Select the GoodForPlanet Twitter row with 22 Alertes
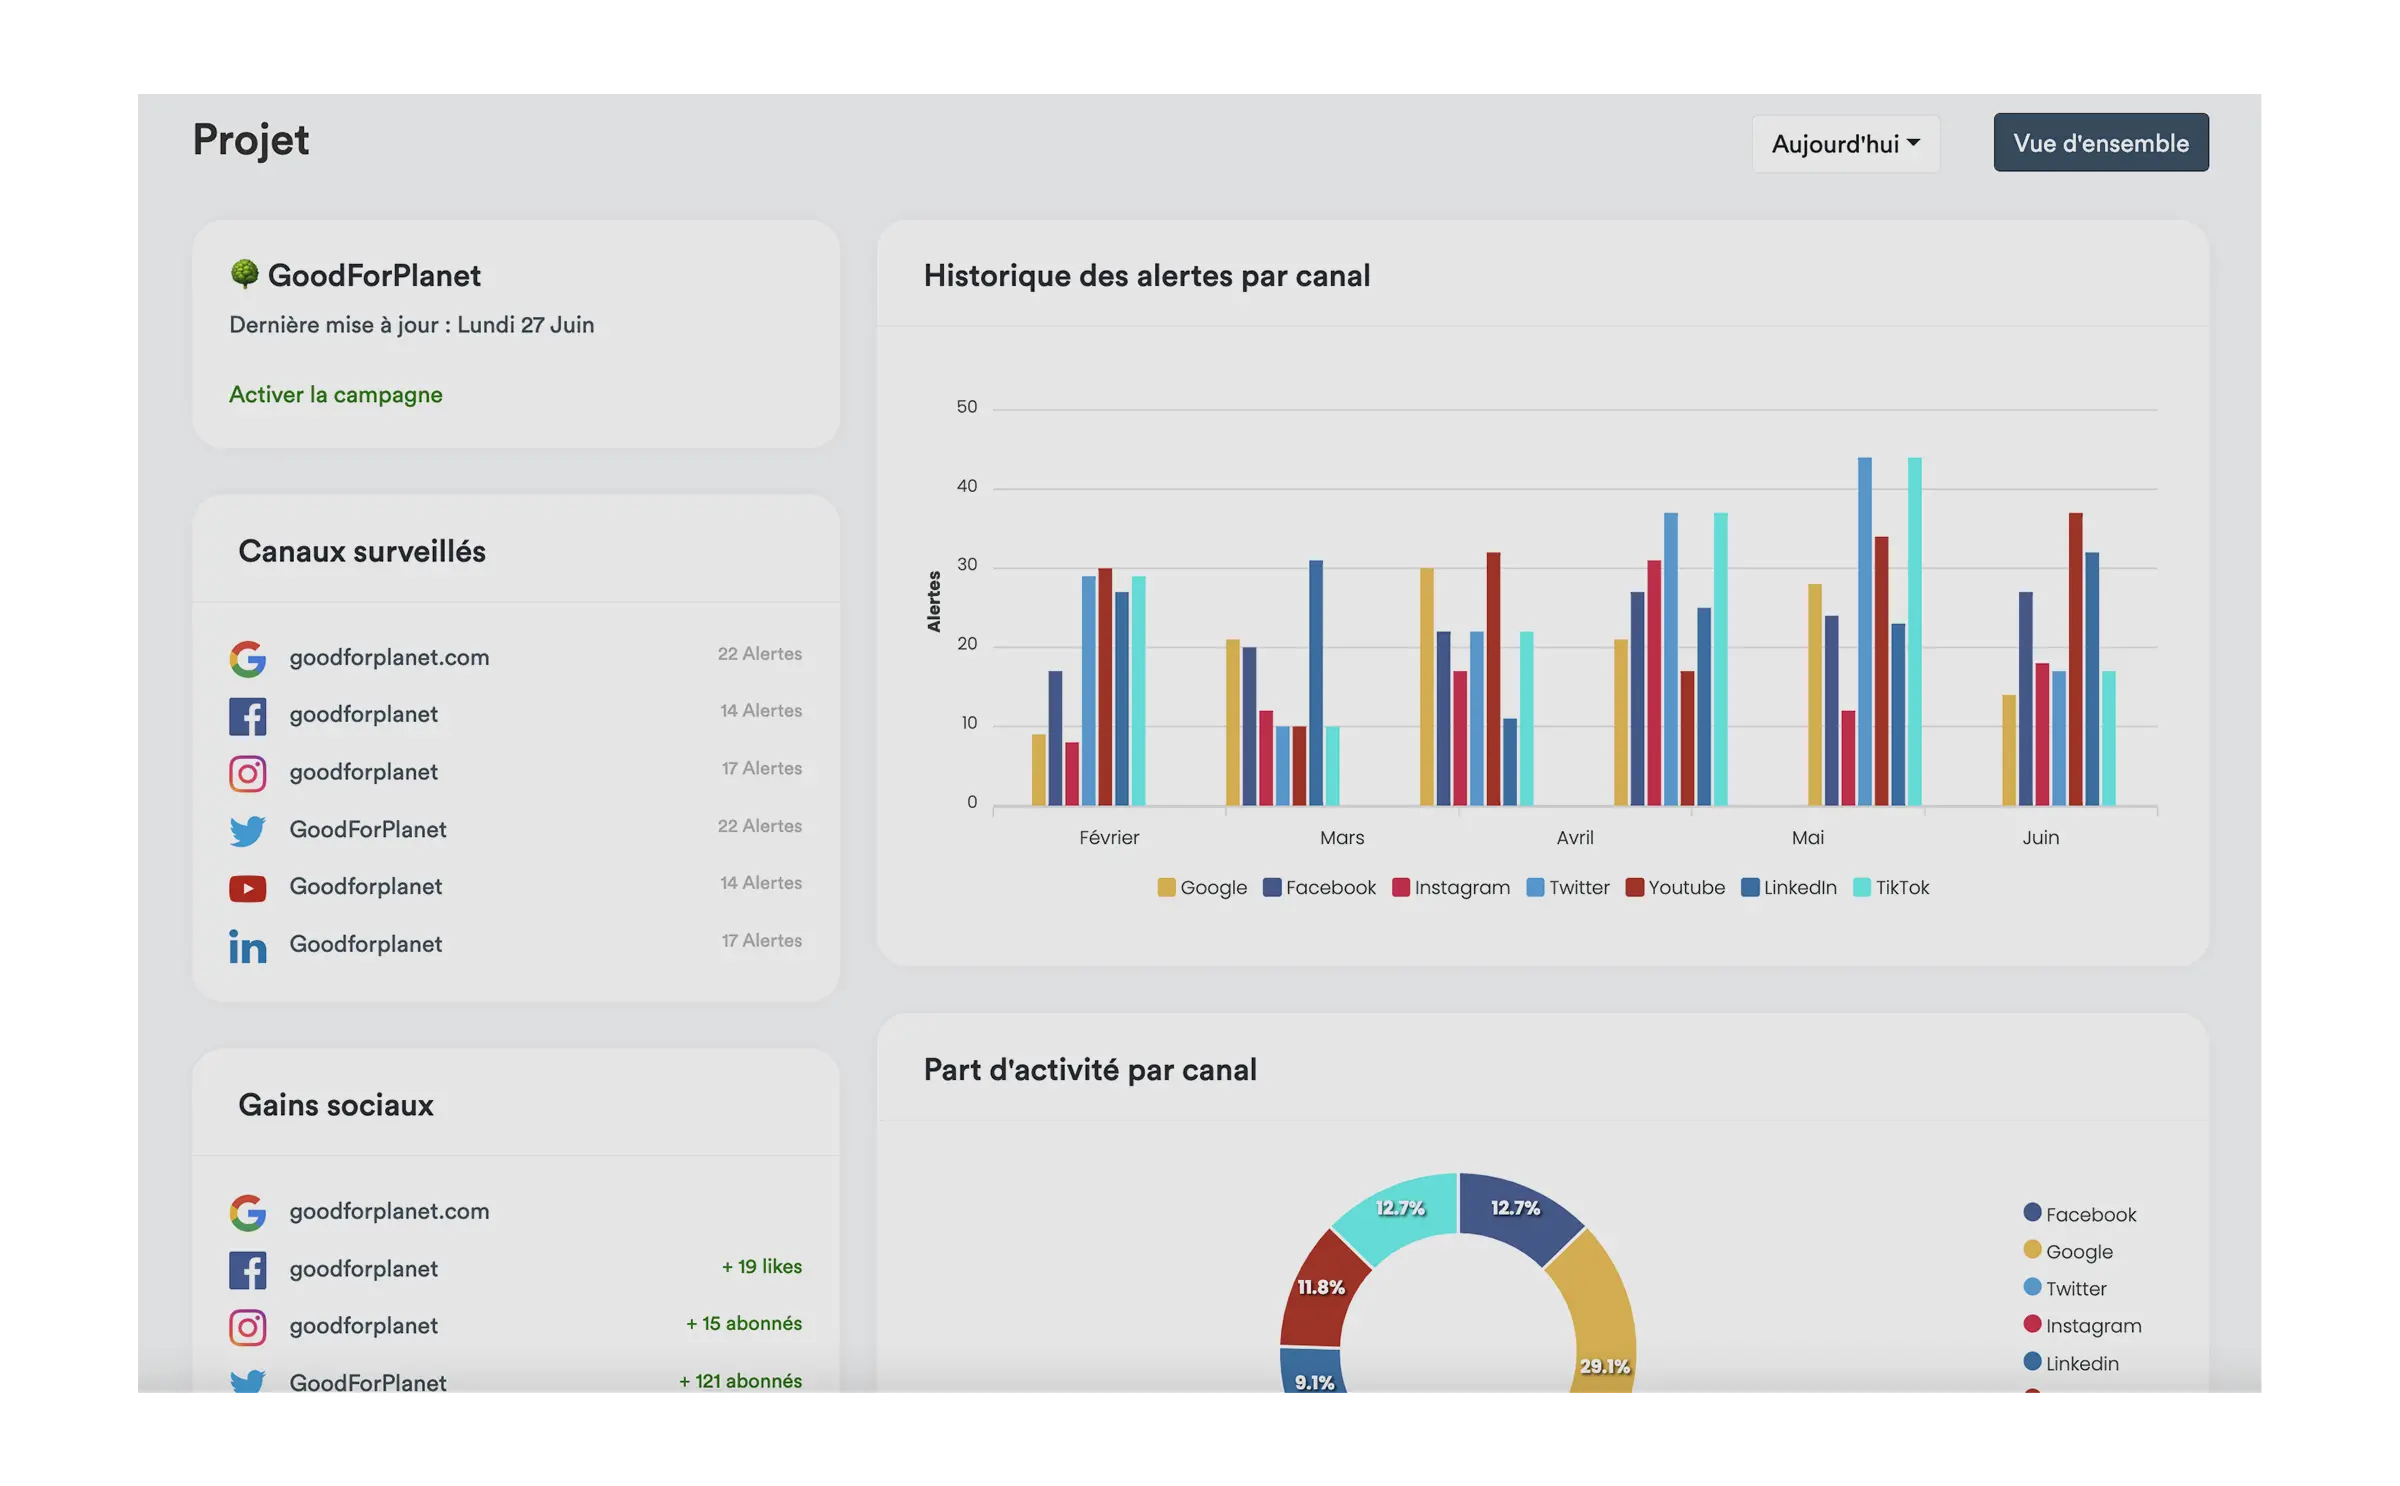The height and width of the screenshot is (1486, 2400). (367, 830)
